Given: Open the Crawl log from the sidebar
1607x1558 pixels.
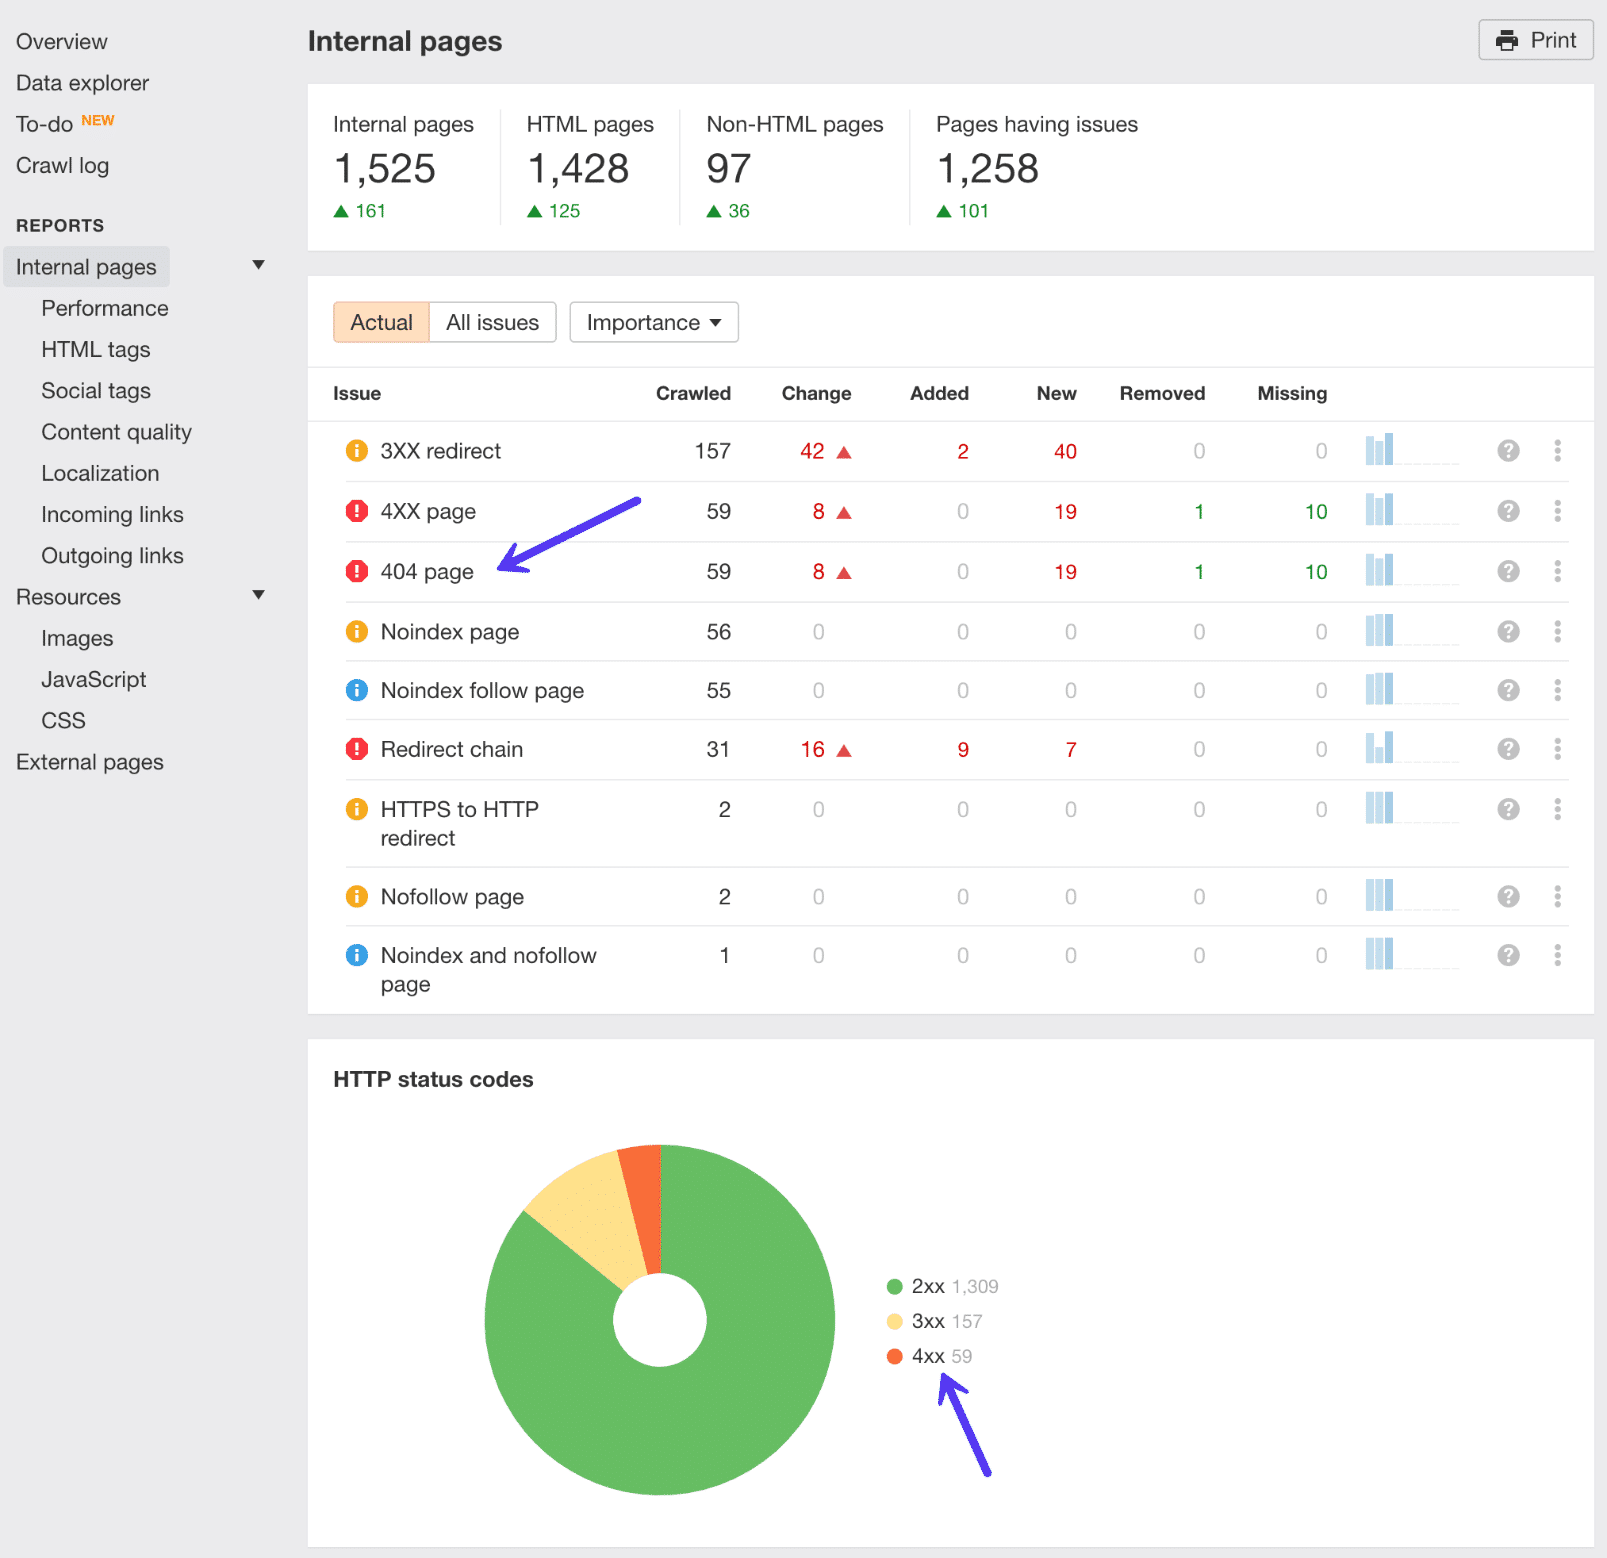Looking at the screenshot, I should (62, 165).
